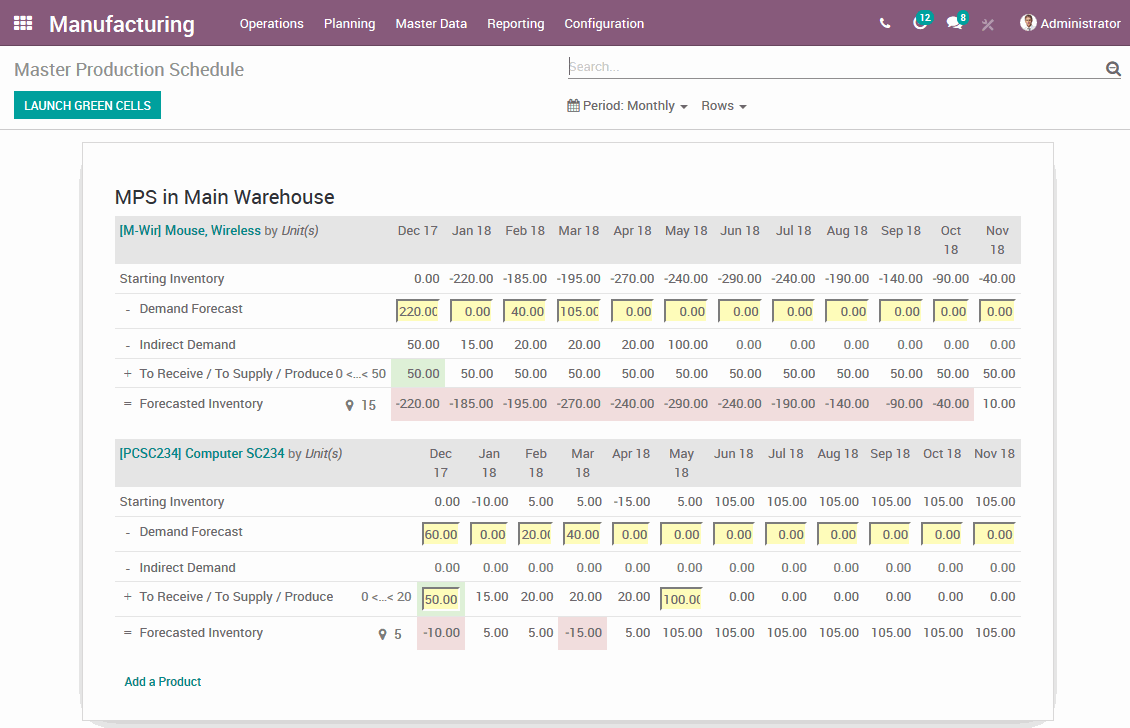1130x728 pixels.
Task: Click the phone call icon
Action: [x=885, y=23]
